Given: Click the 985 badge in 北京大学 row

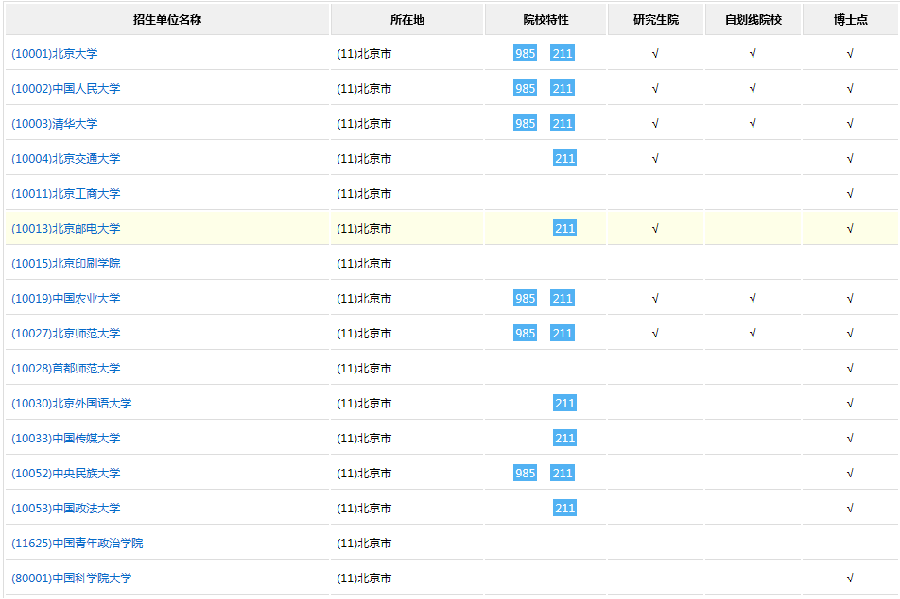Looking at the screenshot, I should 525,54.
